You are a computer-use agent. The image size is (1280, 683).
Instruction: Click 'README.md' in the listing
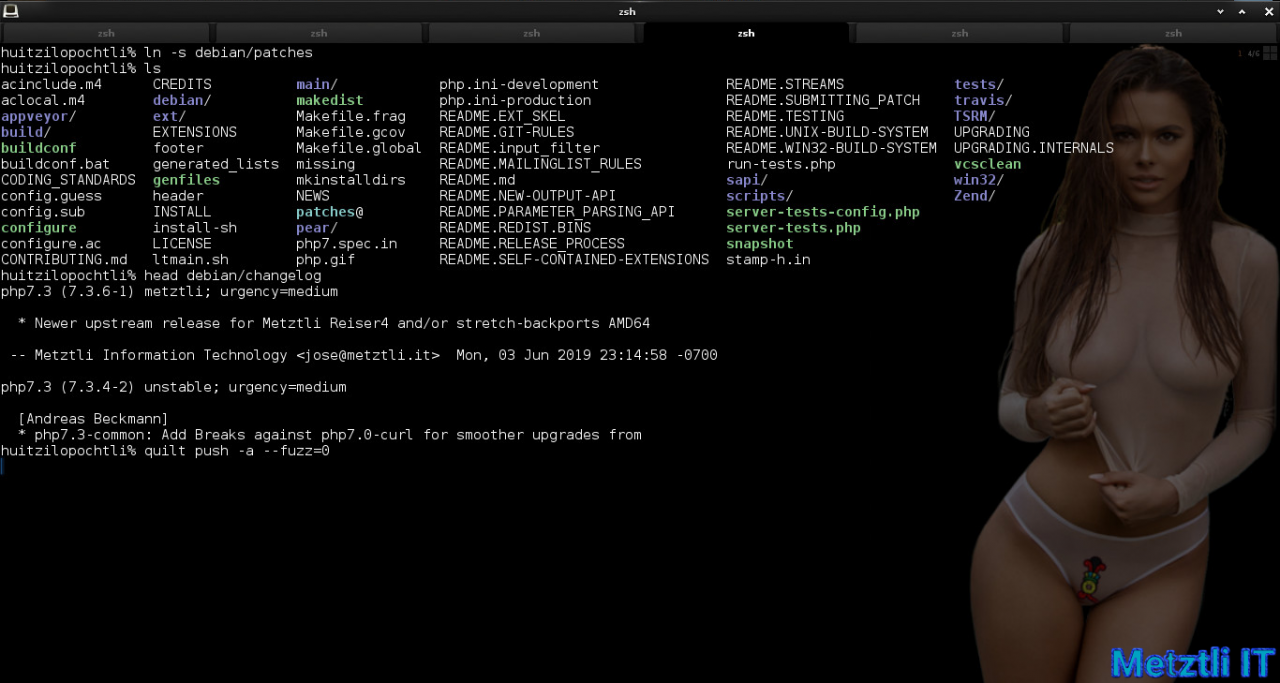(477, 180)
